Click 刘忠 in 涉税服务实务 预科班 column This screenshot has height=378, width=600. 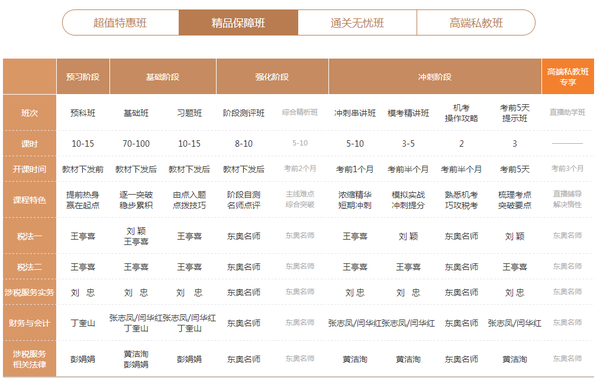click(83, 292)
